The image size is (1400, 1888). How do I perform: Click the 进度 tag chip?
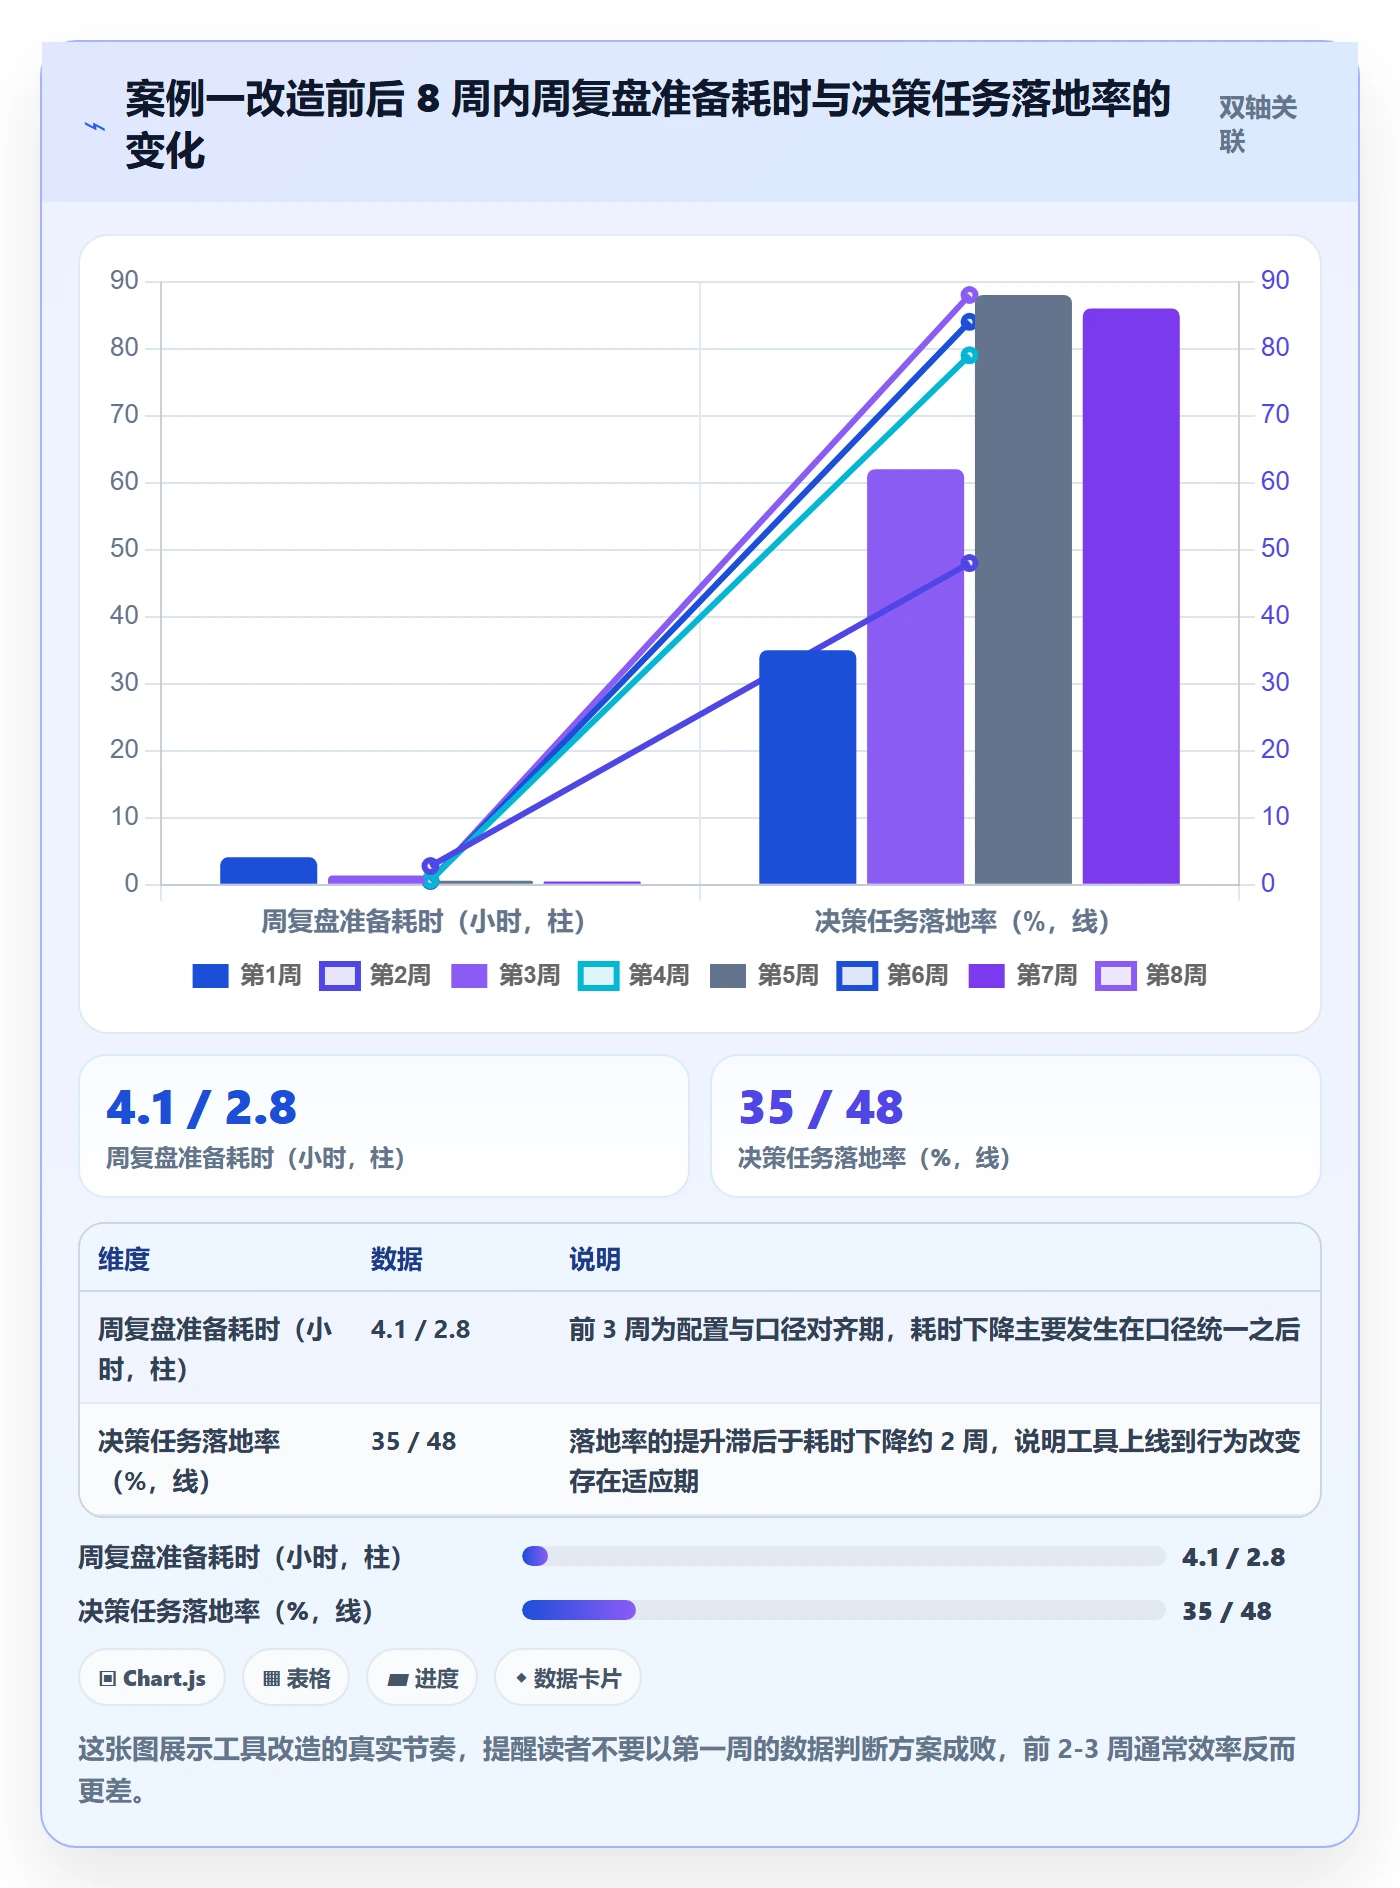point(422,1678)
